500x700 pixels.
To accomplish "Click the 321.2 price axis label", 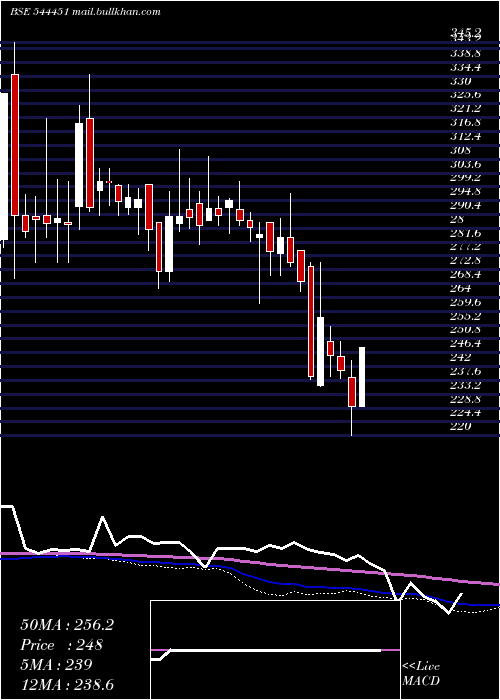I will 466,109.
